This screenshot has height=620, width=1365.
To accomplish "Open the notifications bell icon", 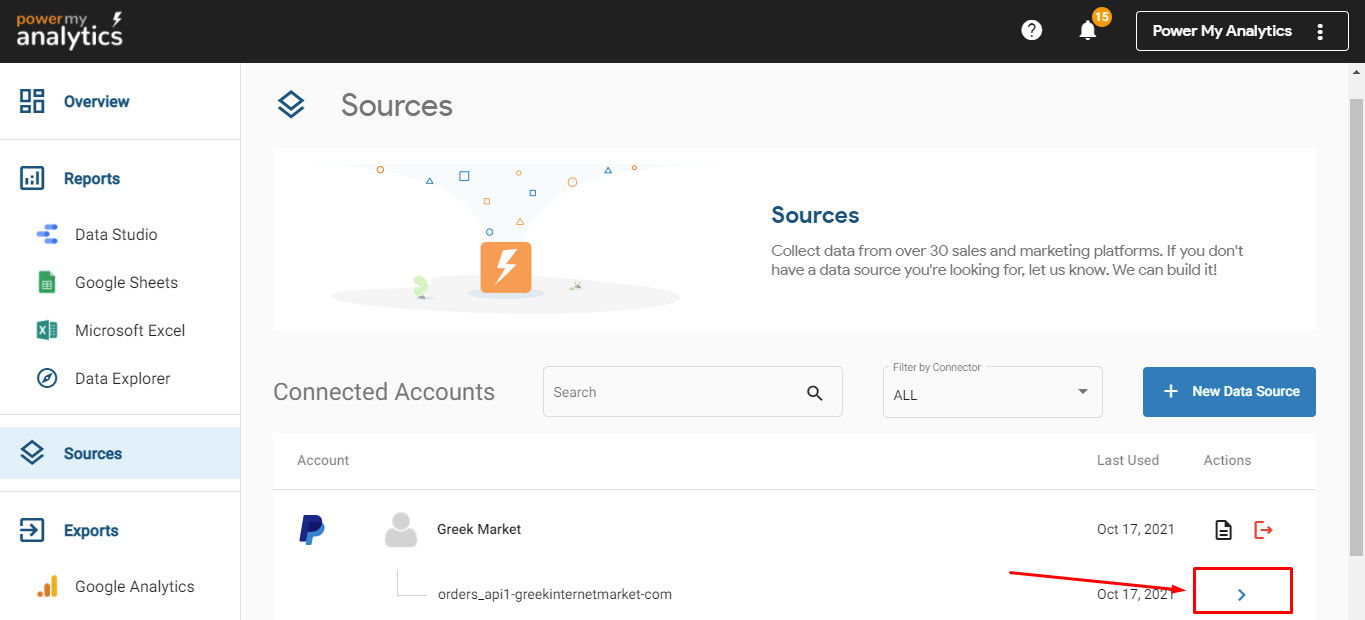I will [x=1088, y=31].
